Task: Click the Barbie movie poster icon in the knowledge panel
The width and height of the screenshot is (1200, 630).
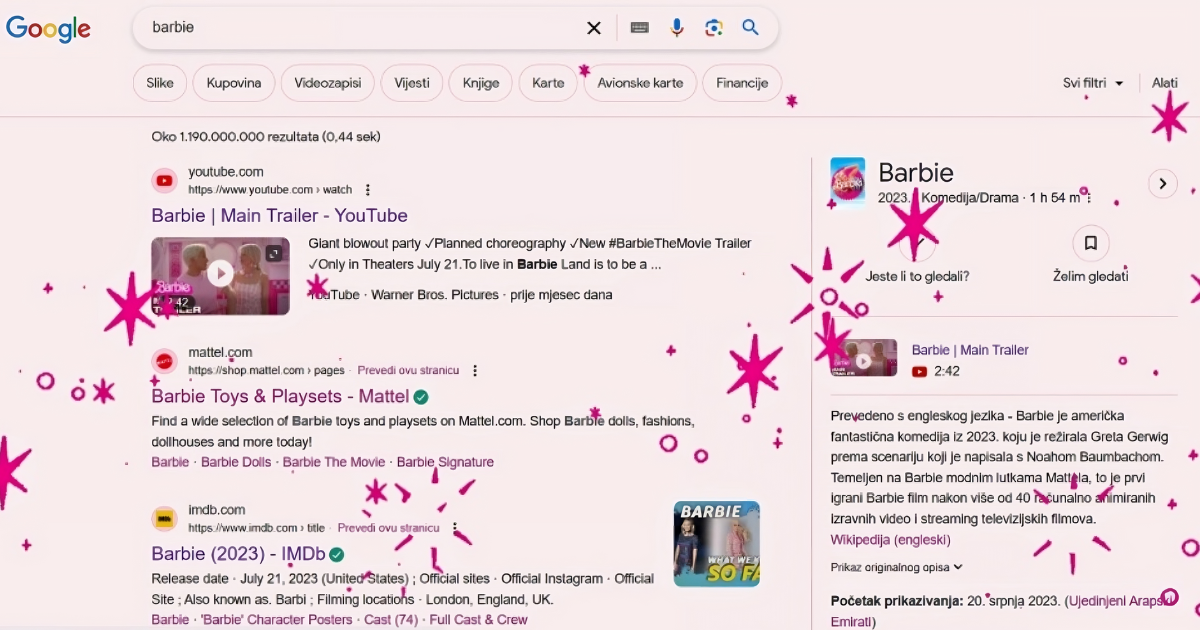Action: click(x=848, y=182)
